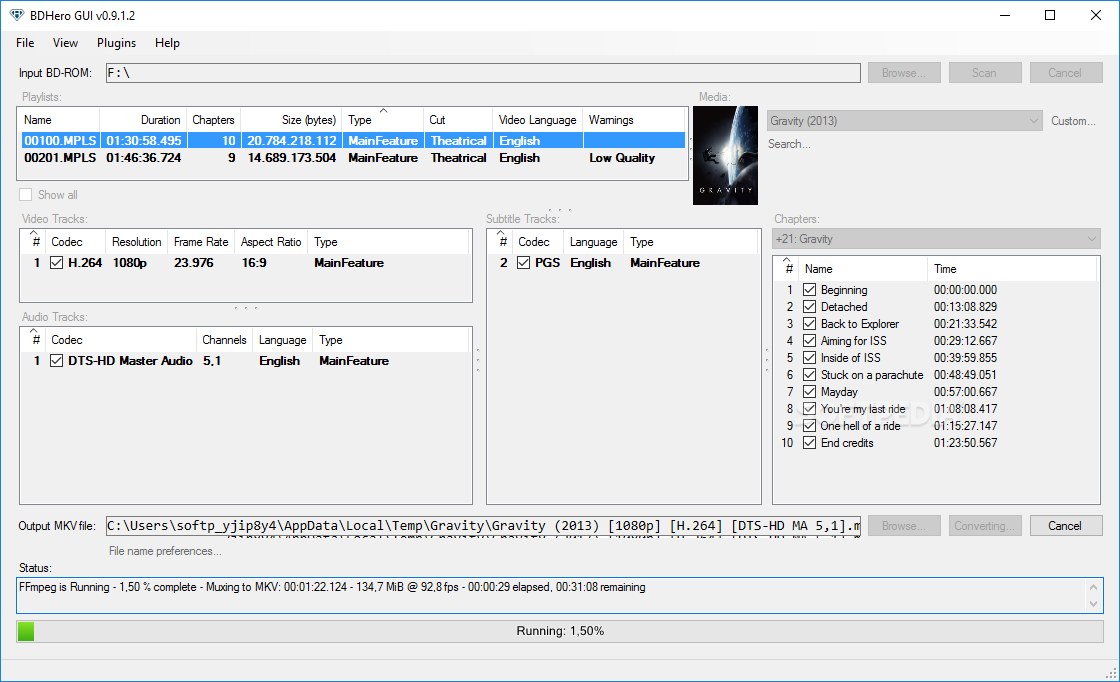Uncheck the One hell of a ride checkbox
The height and width of the screenshot is (682, 1120).
point(809,426)
